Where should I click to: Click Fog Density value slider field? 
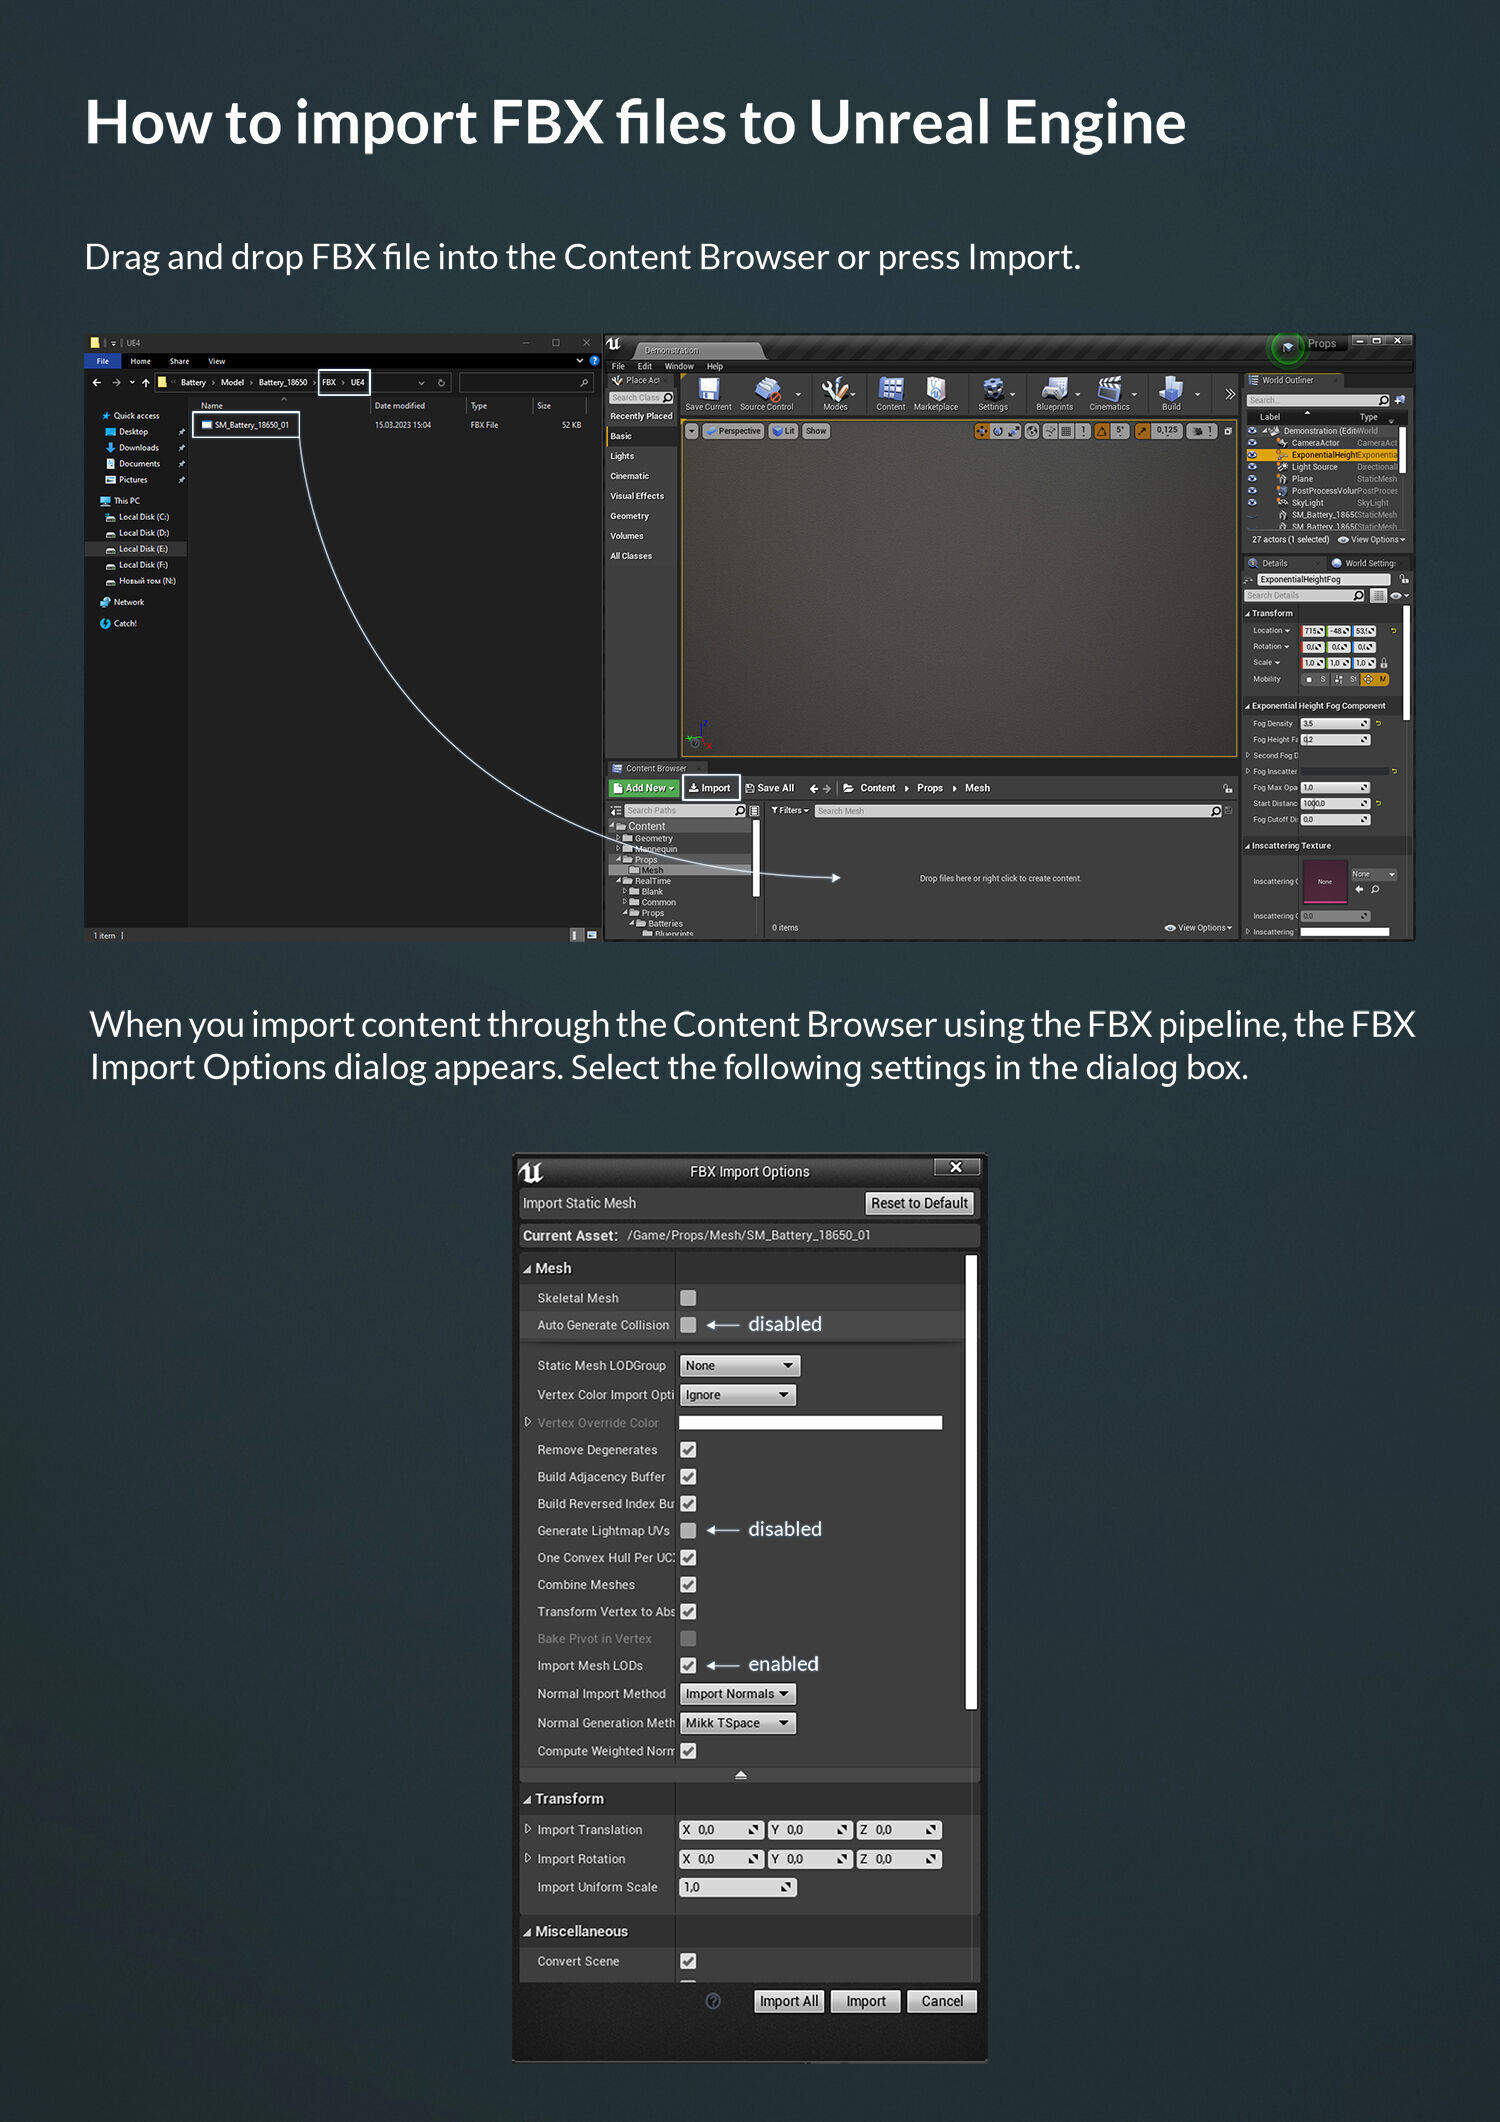pos(1335,724)
